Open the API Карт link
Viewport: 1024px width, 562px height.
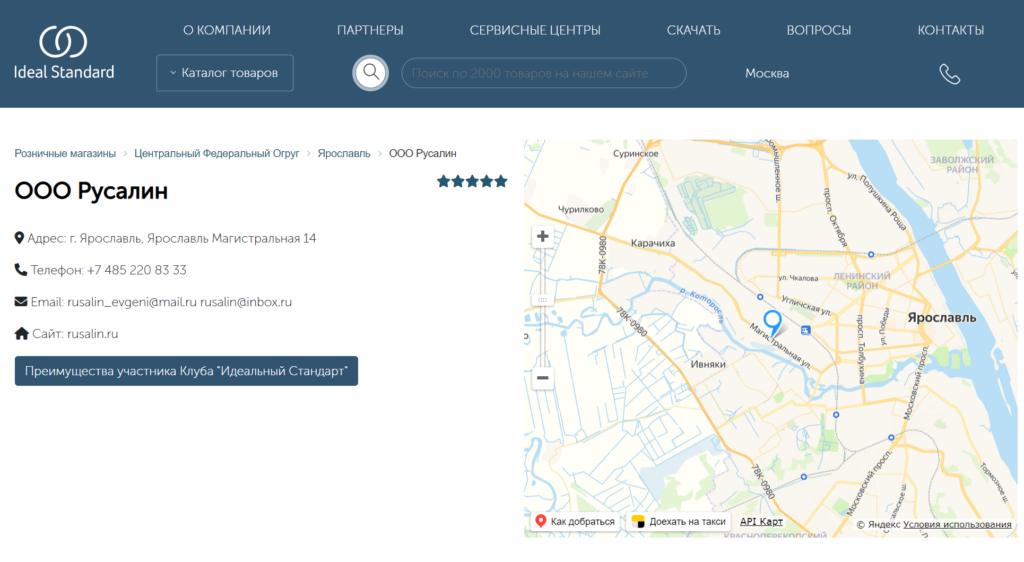pyautogui.click(x=761, y=522)
